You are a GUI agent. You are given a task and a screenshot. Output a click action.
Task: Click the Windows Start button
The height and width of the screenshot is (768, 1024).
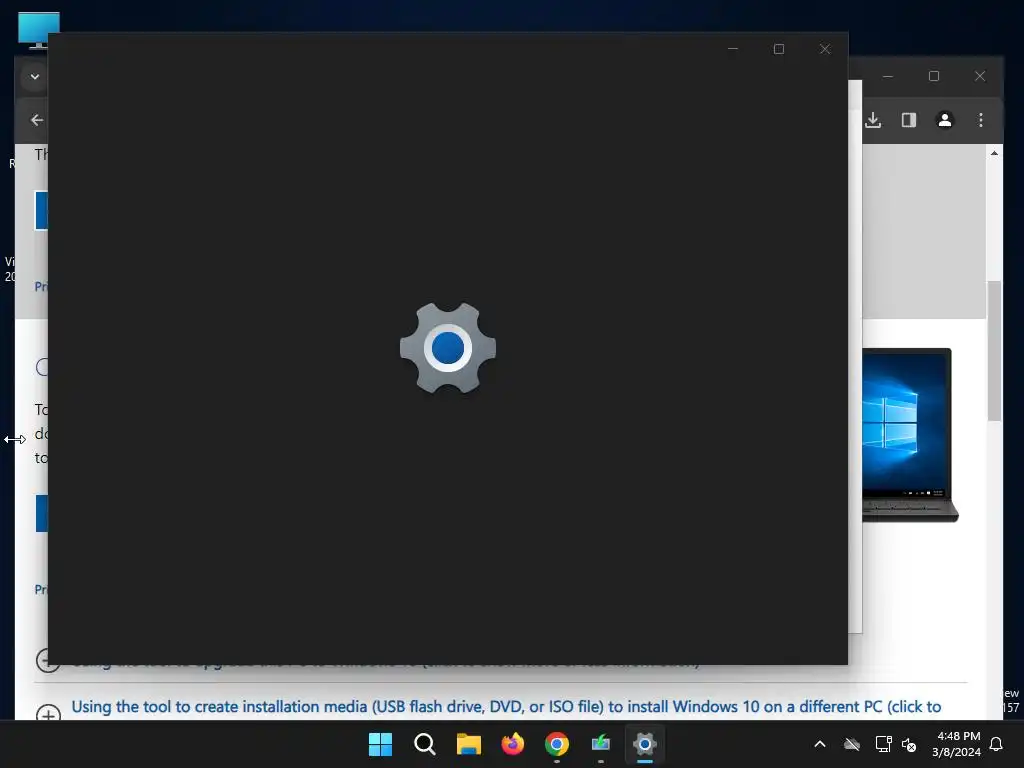380,744
